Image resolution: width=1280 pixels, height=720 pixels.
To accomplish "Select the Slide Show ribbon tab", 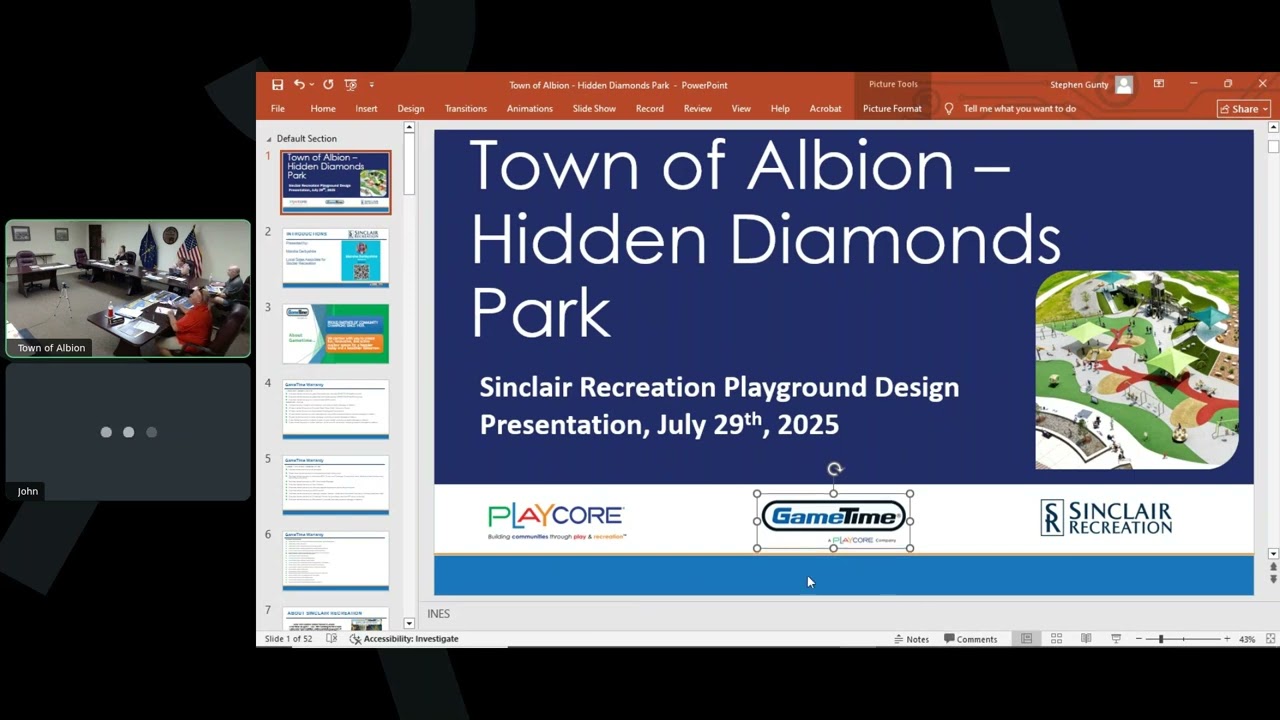I will coord(594,109).
